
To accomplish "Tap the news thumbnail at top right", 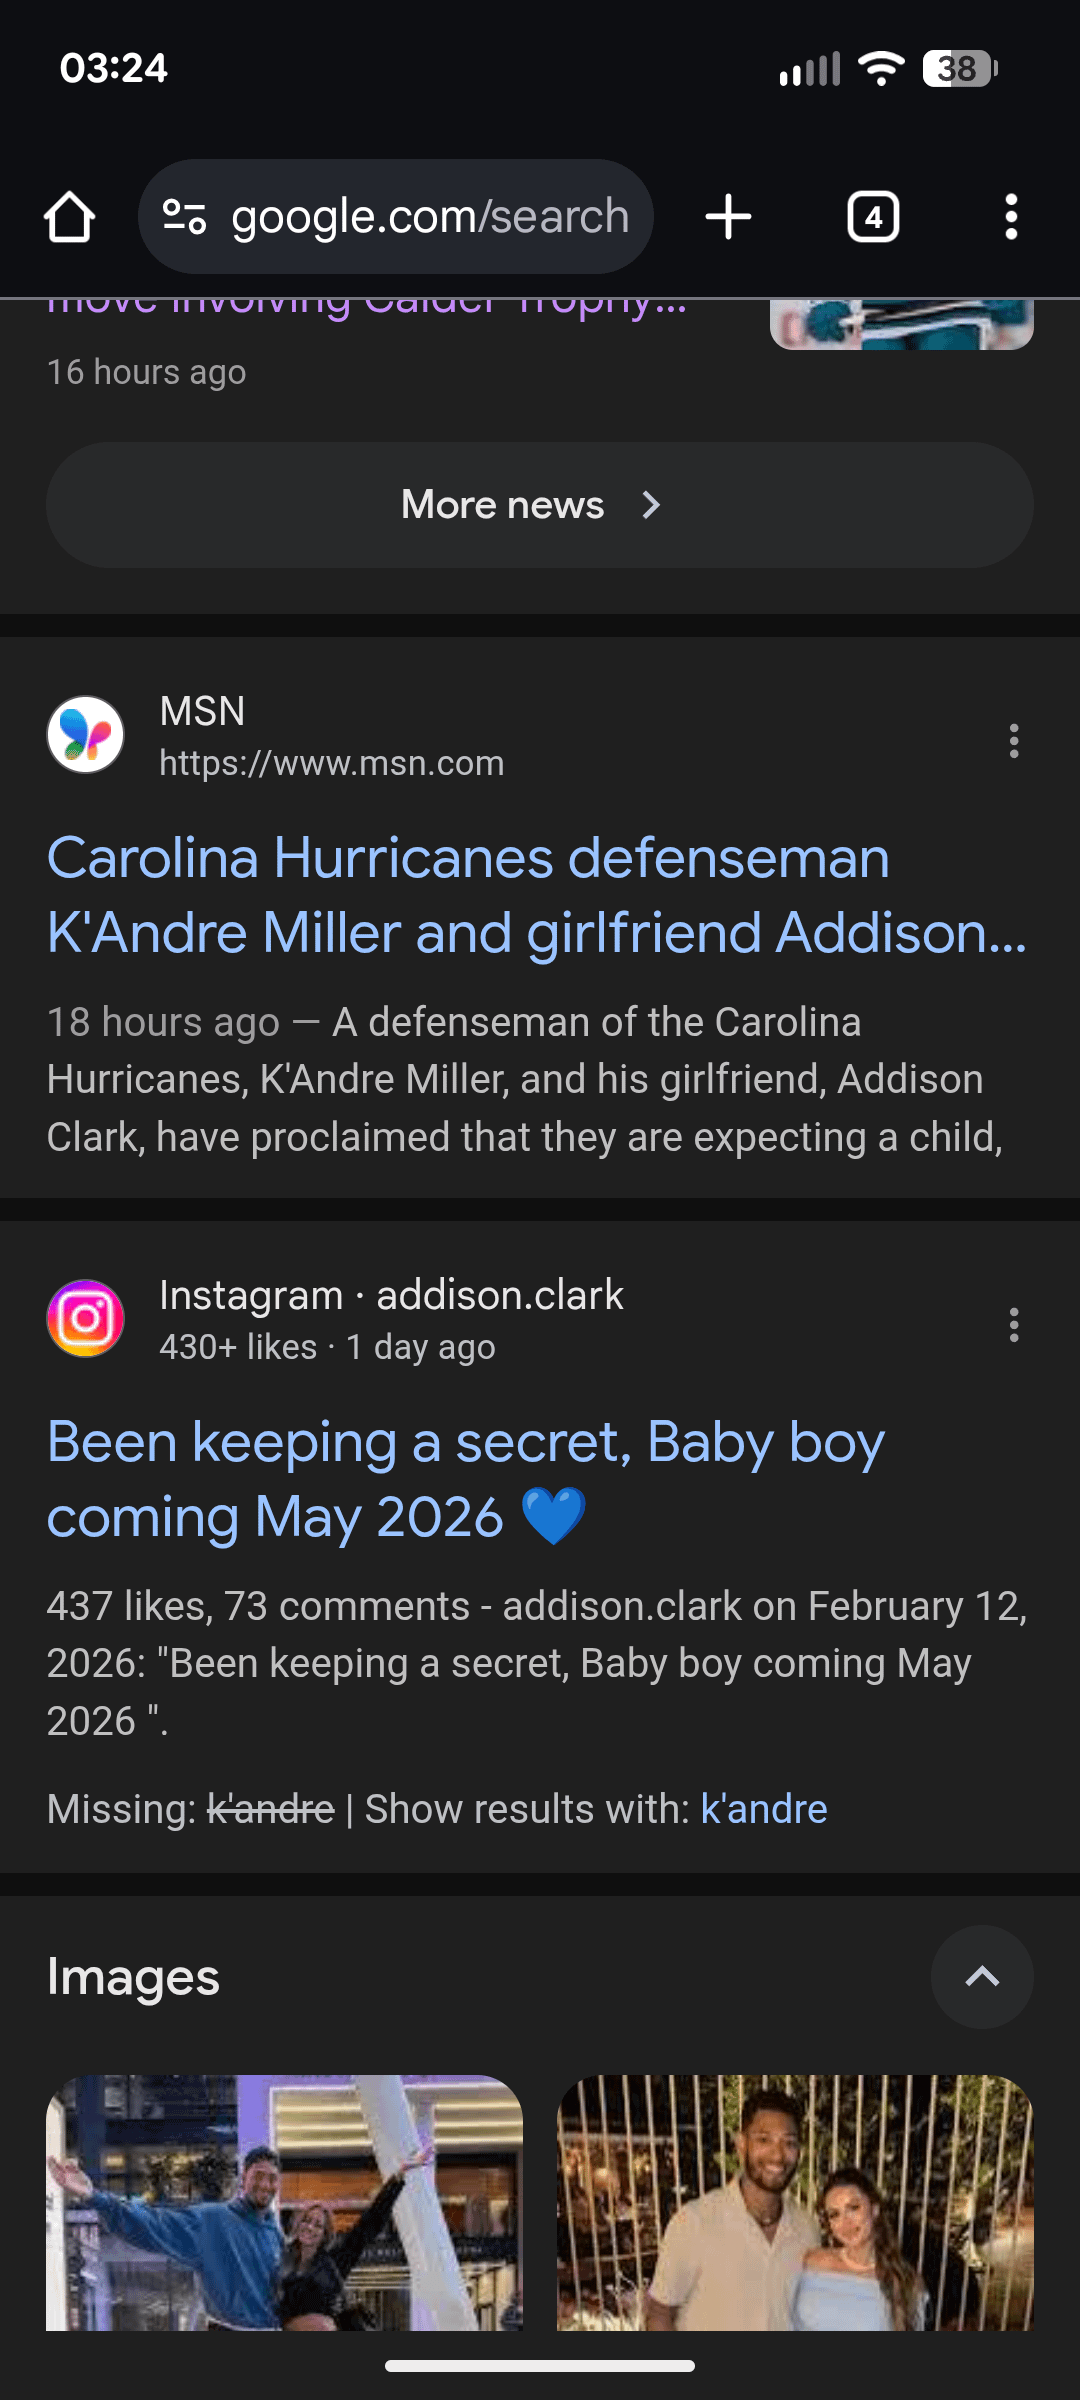I will [901, 324].
